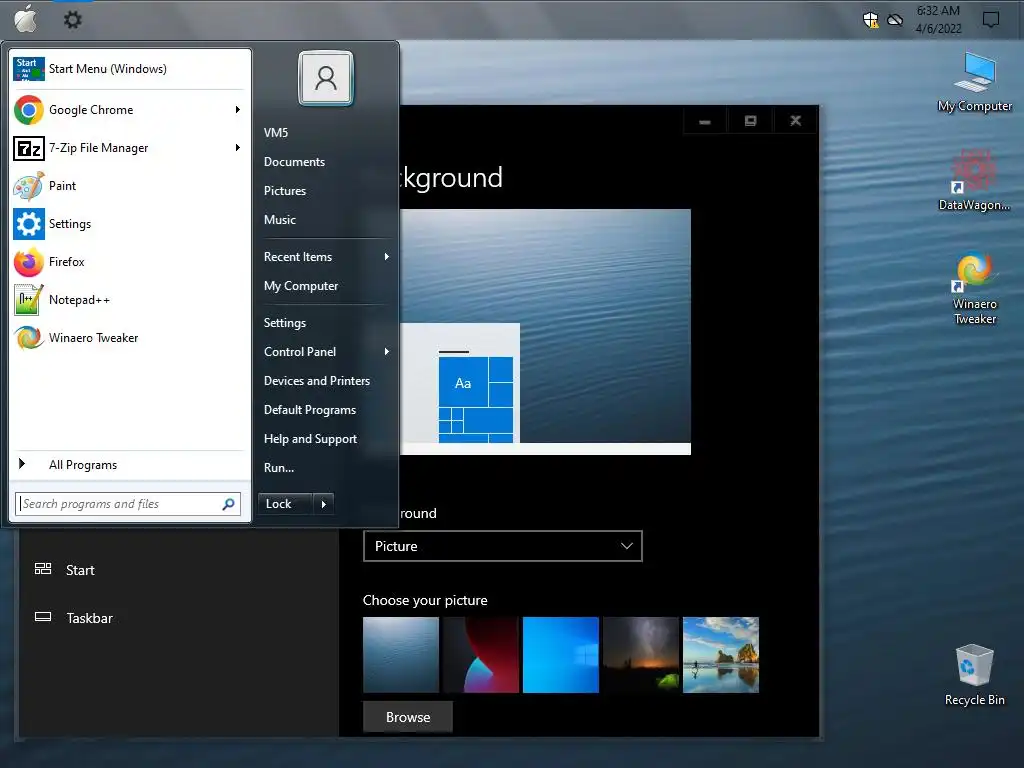
Task: Launch Firefox from start menu
Action: (x=129, y=262)
